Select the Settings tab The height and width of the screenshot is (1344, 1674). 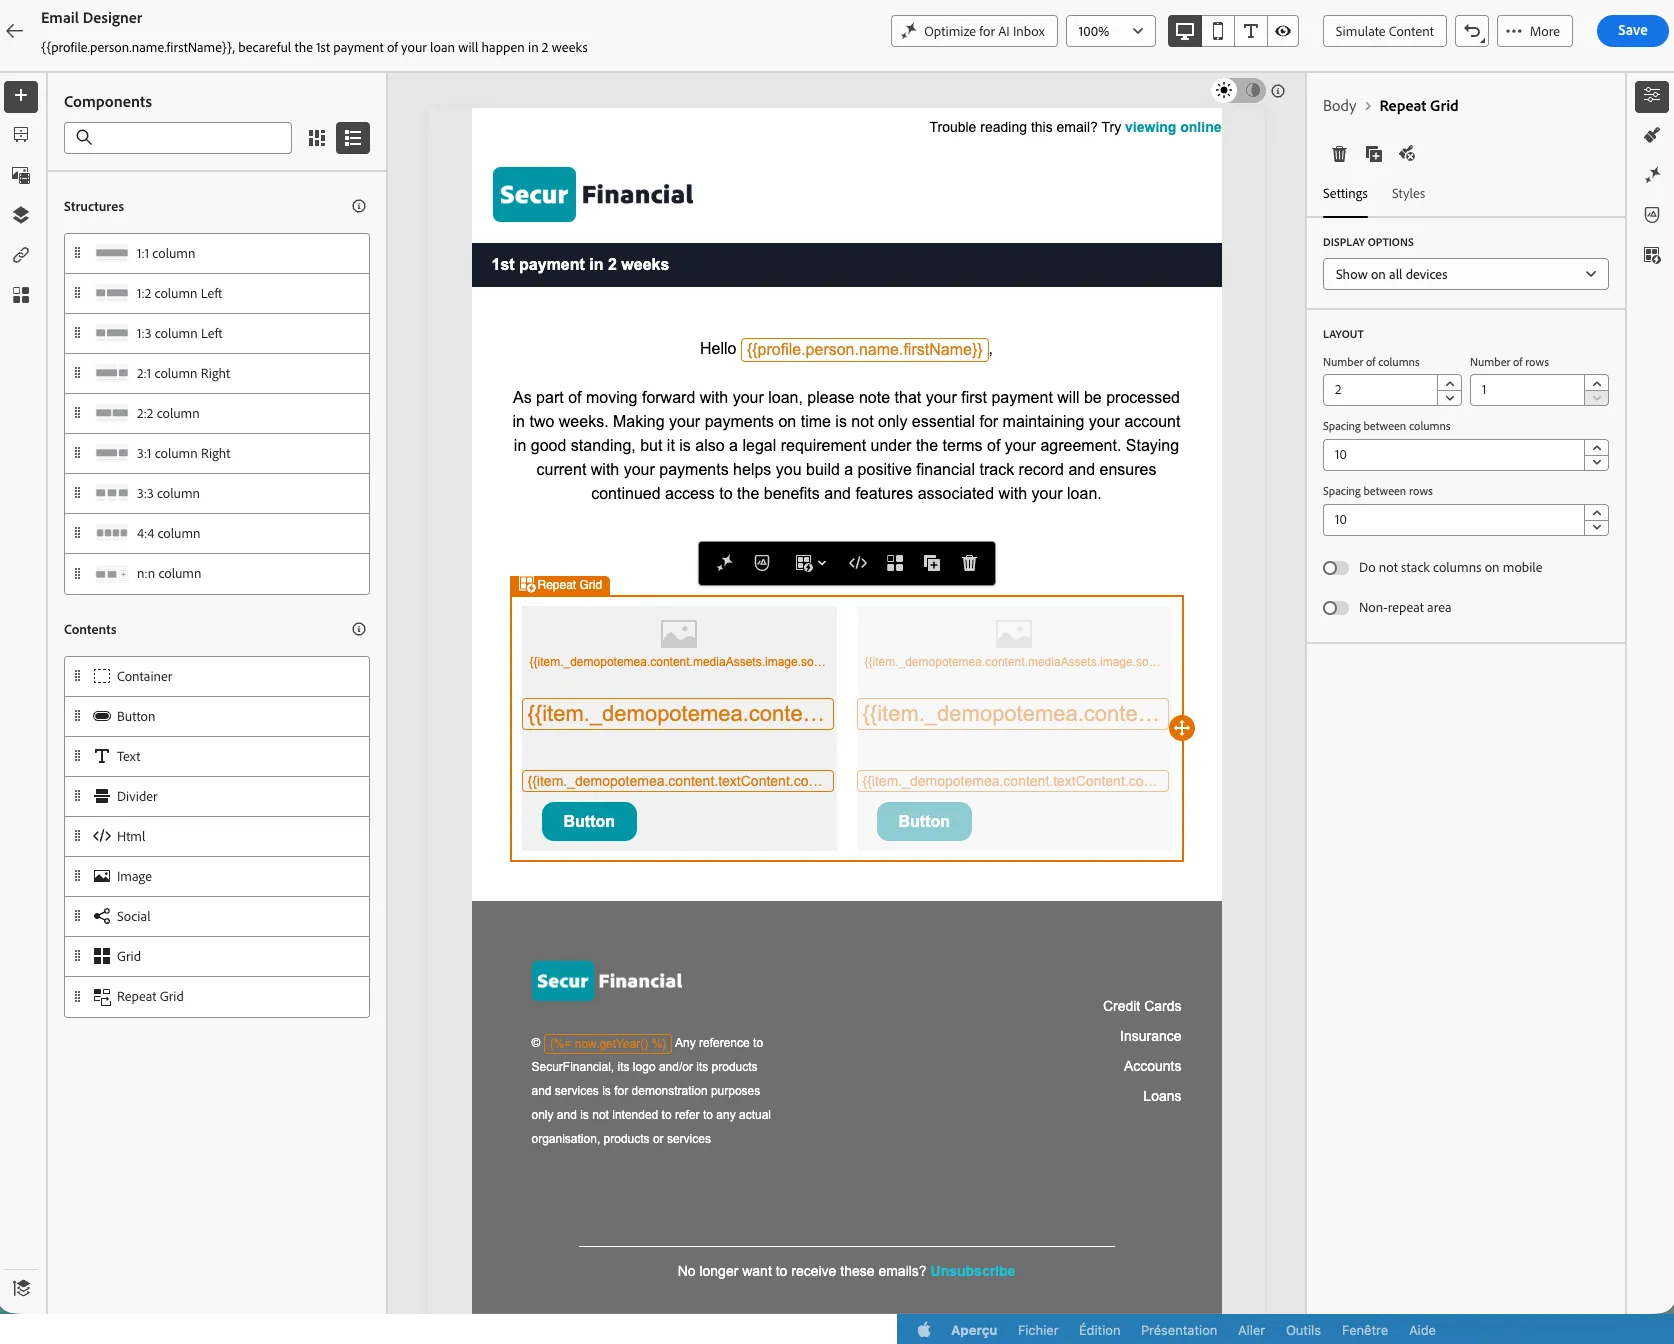click(x=1345, y=194)
